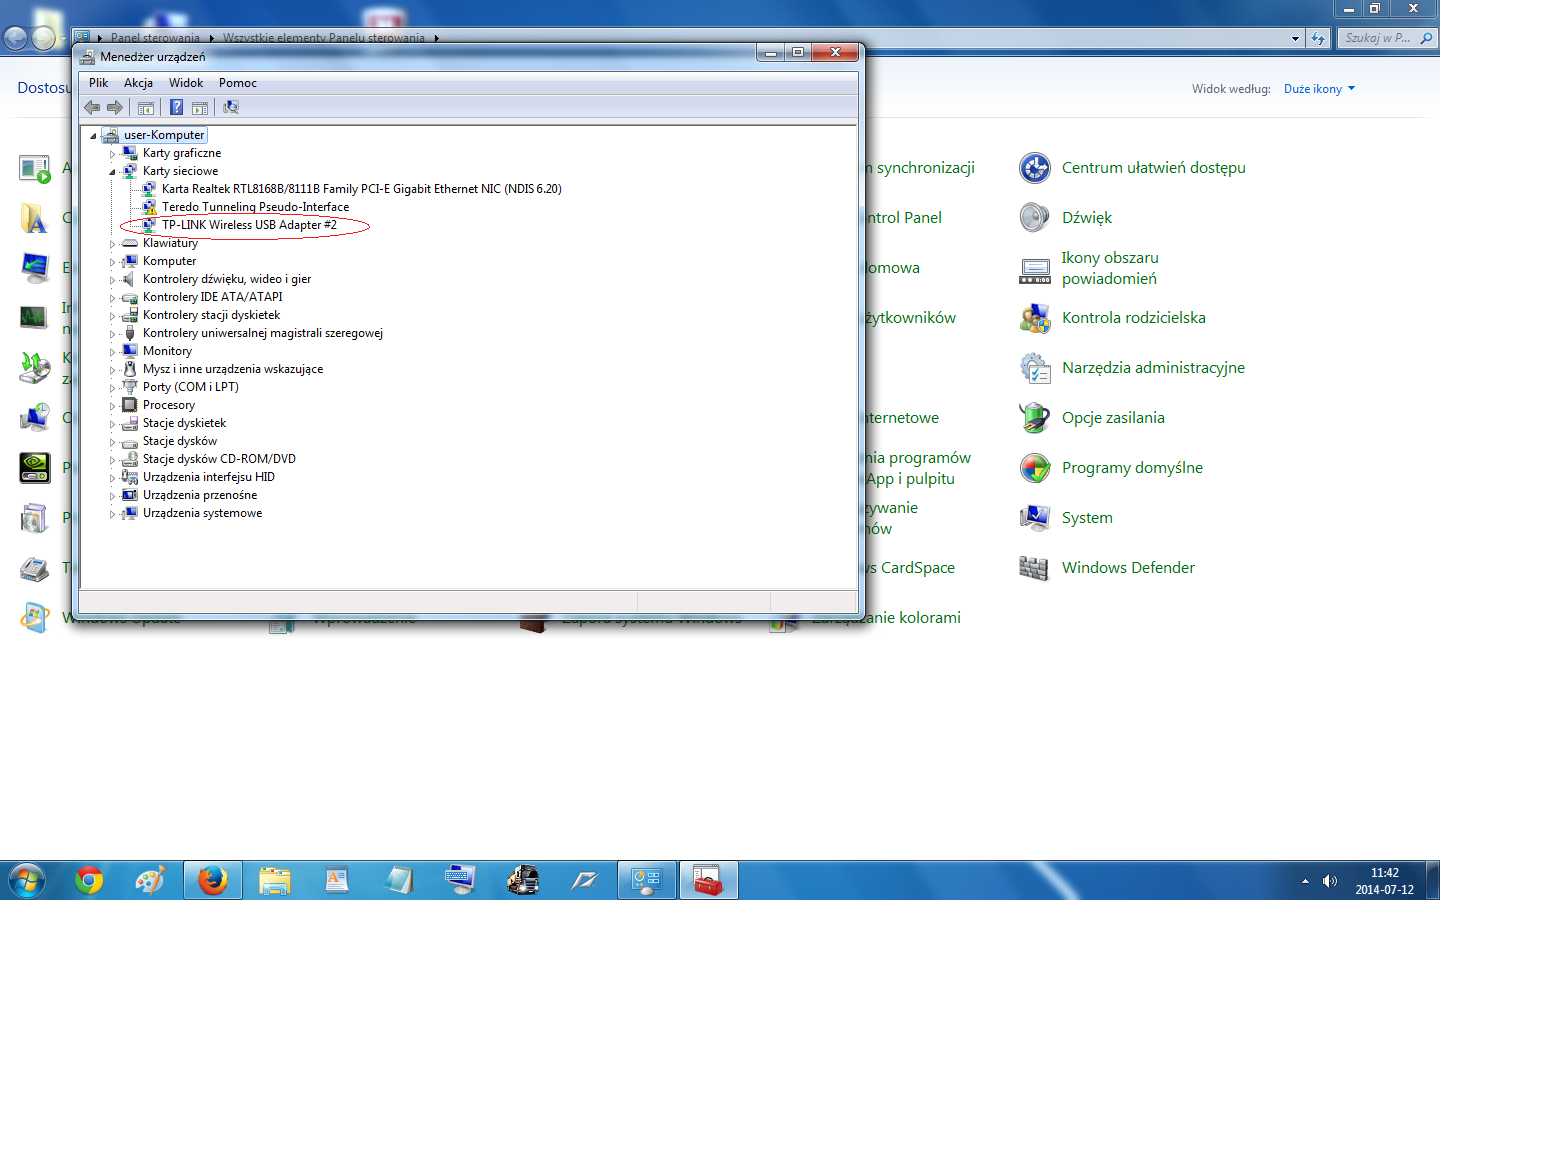Image resolution: width=1544 pixels, height=1157 pixels.
Task: Click the Urządzenia przenośne icon
Action: point(129,495)
